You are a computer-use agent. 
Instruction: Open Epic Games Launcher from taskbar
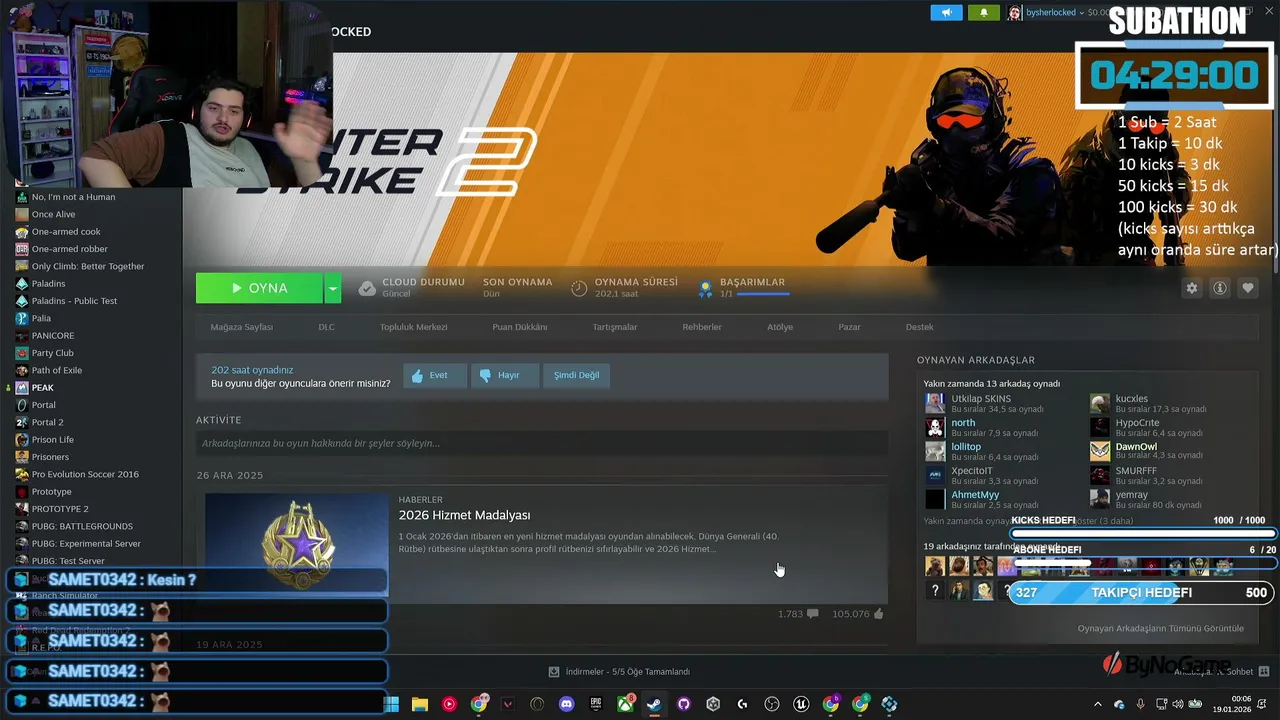pos(596,704)
